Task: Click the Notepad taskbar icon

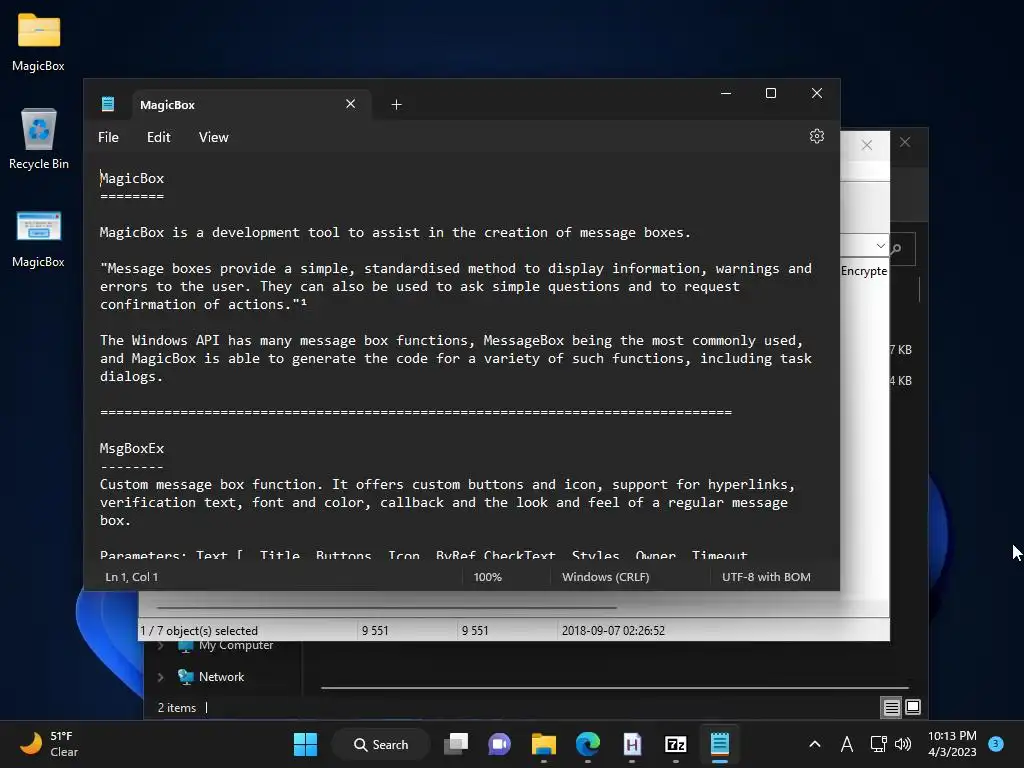Action: point(720,744)
